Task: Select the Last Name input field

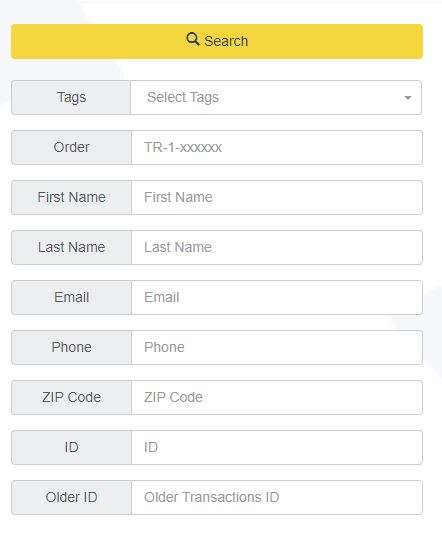Action: [277, 247]
